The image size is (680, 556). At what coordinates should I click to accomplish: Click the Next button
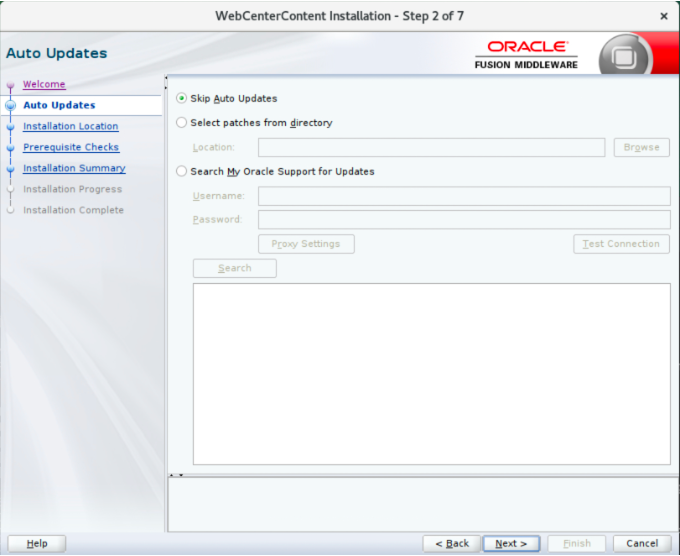pos(511,543)
